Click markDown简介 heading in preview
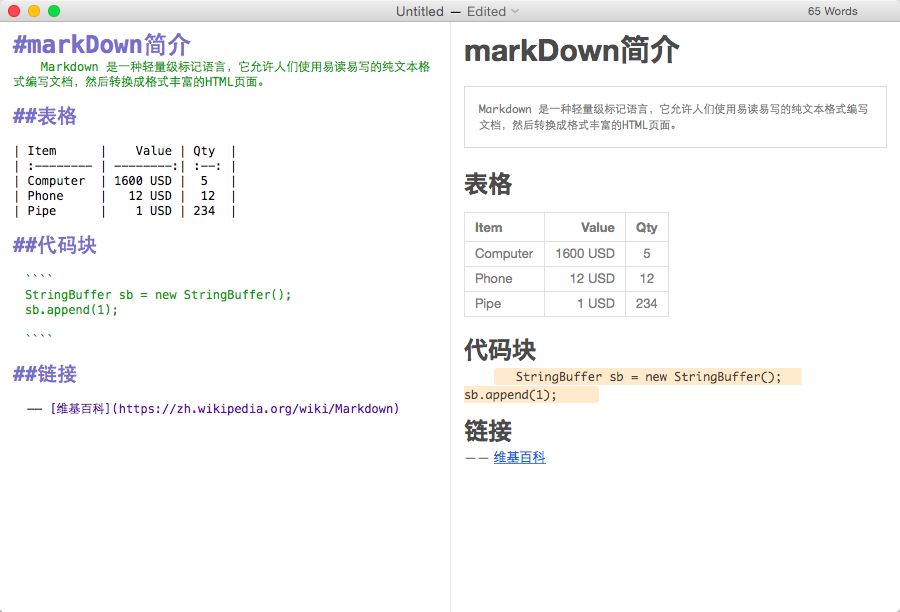Screen dimensions: 900x612 pos(572,50)
